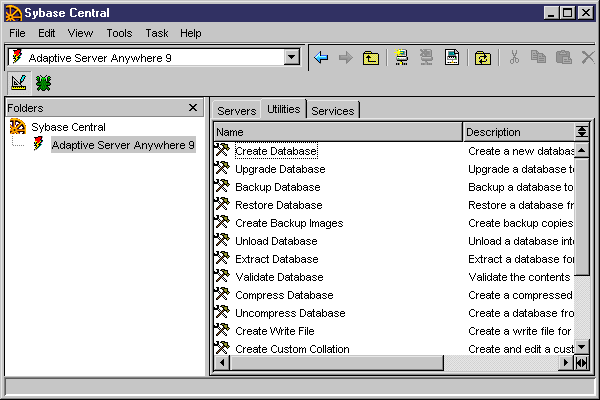Click the Refresh Folder toolbar icon
The image size is (600, 400).
point(483,58)
